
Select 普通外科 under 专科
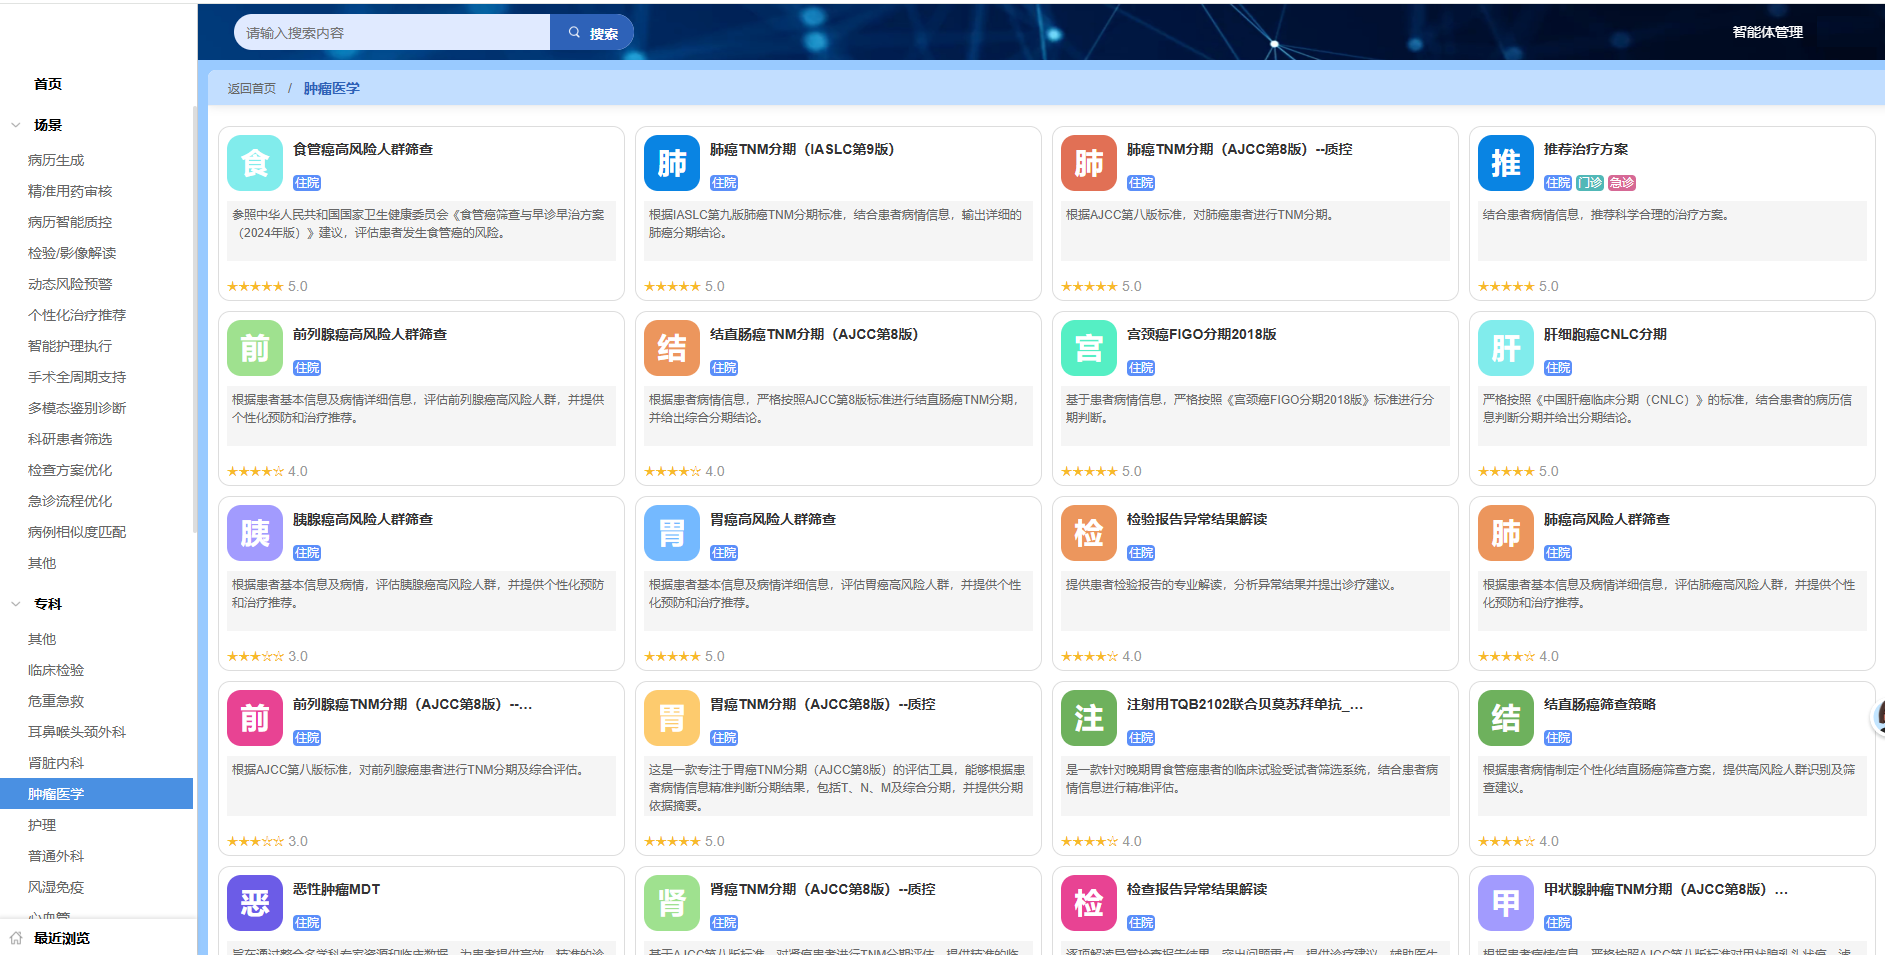(56, 856)
